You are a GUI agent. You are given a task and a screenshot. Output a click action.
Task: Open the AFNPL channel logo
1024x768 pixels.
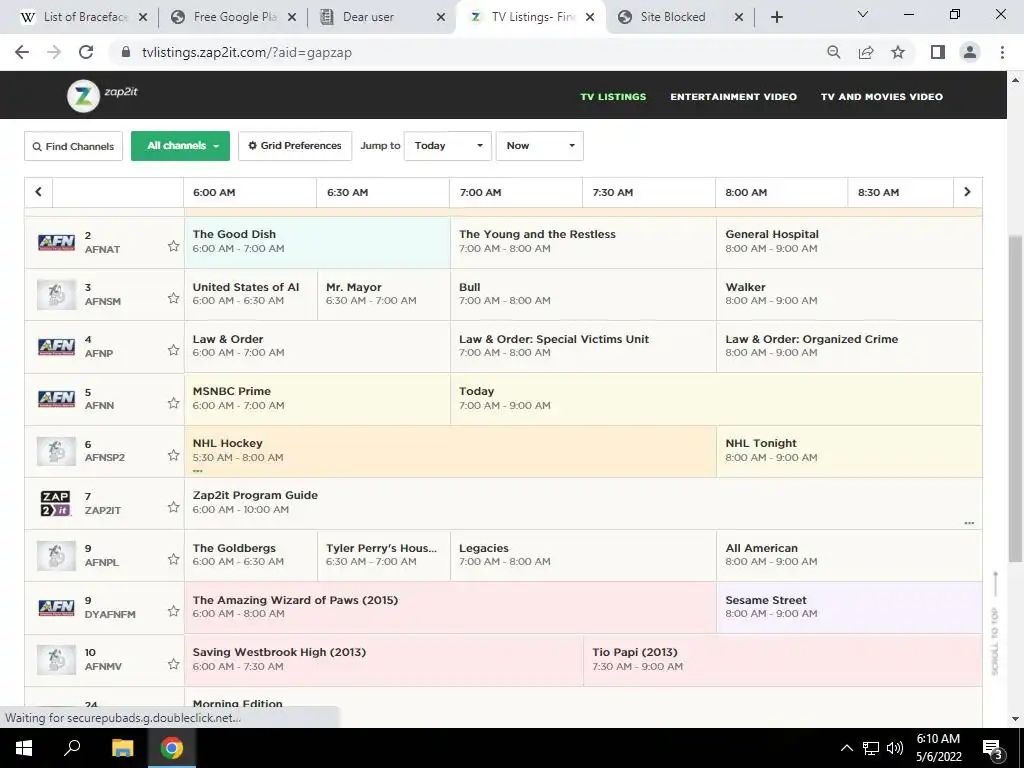(x=56, y=555)
